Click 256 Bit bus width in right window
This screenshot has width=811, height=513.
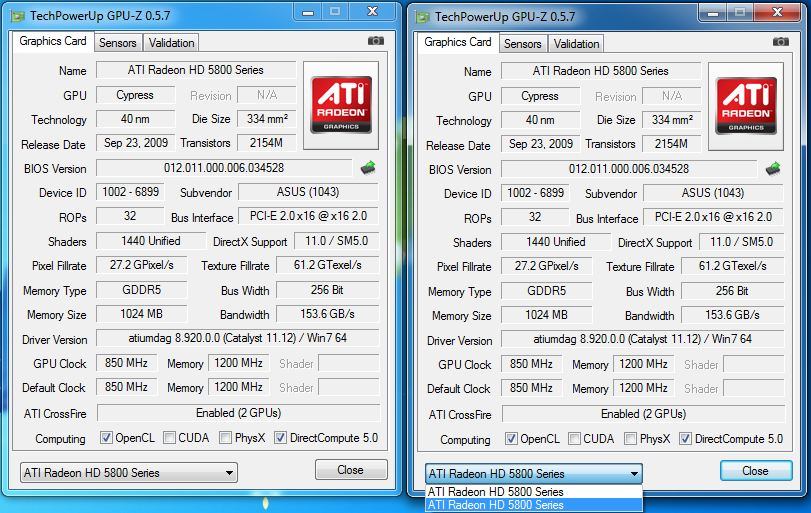[x=732, y=291]
